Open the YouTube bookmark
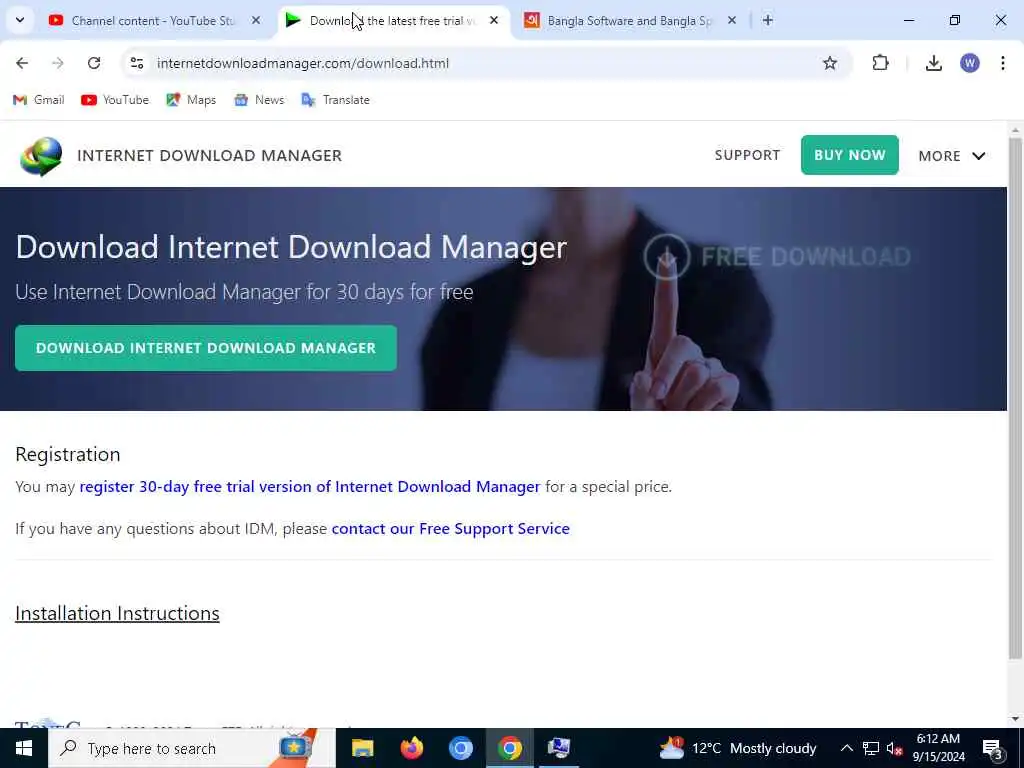 click(115, 100)
